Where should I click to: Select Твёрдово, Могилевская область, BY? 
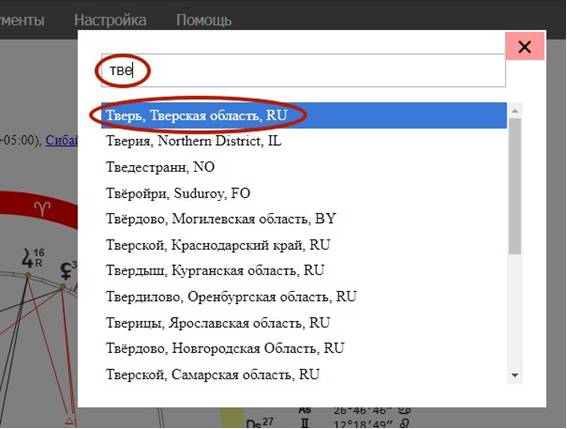point(304,219)
